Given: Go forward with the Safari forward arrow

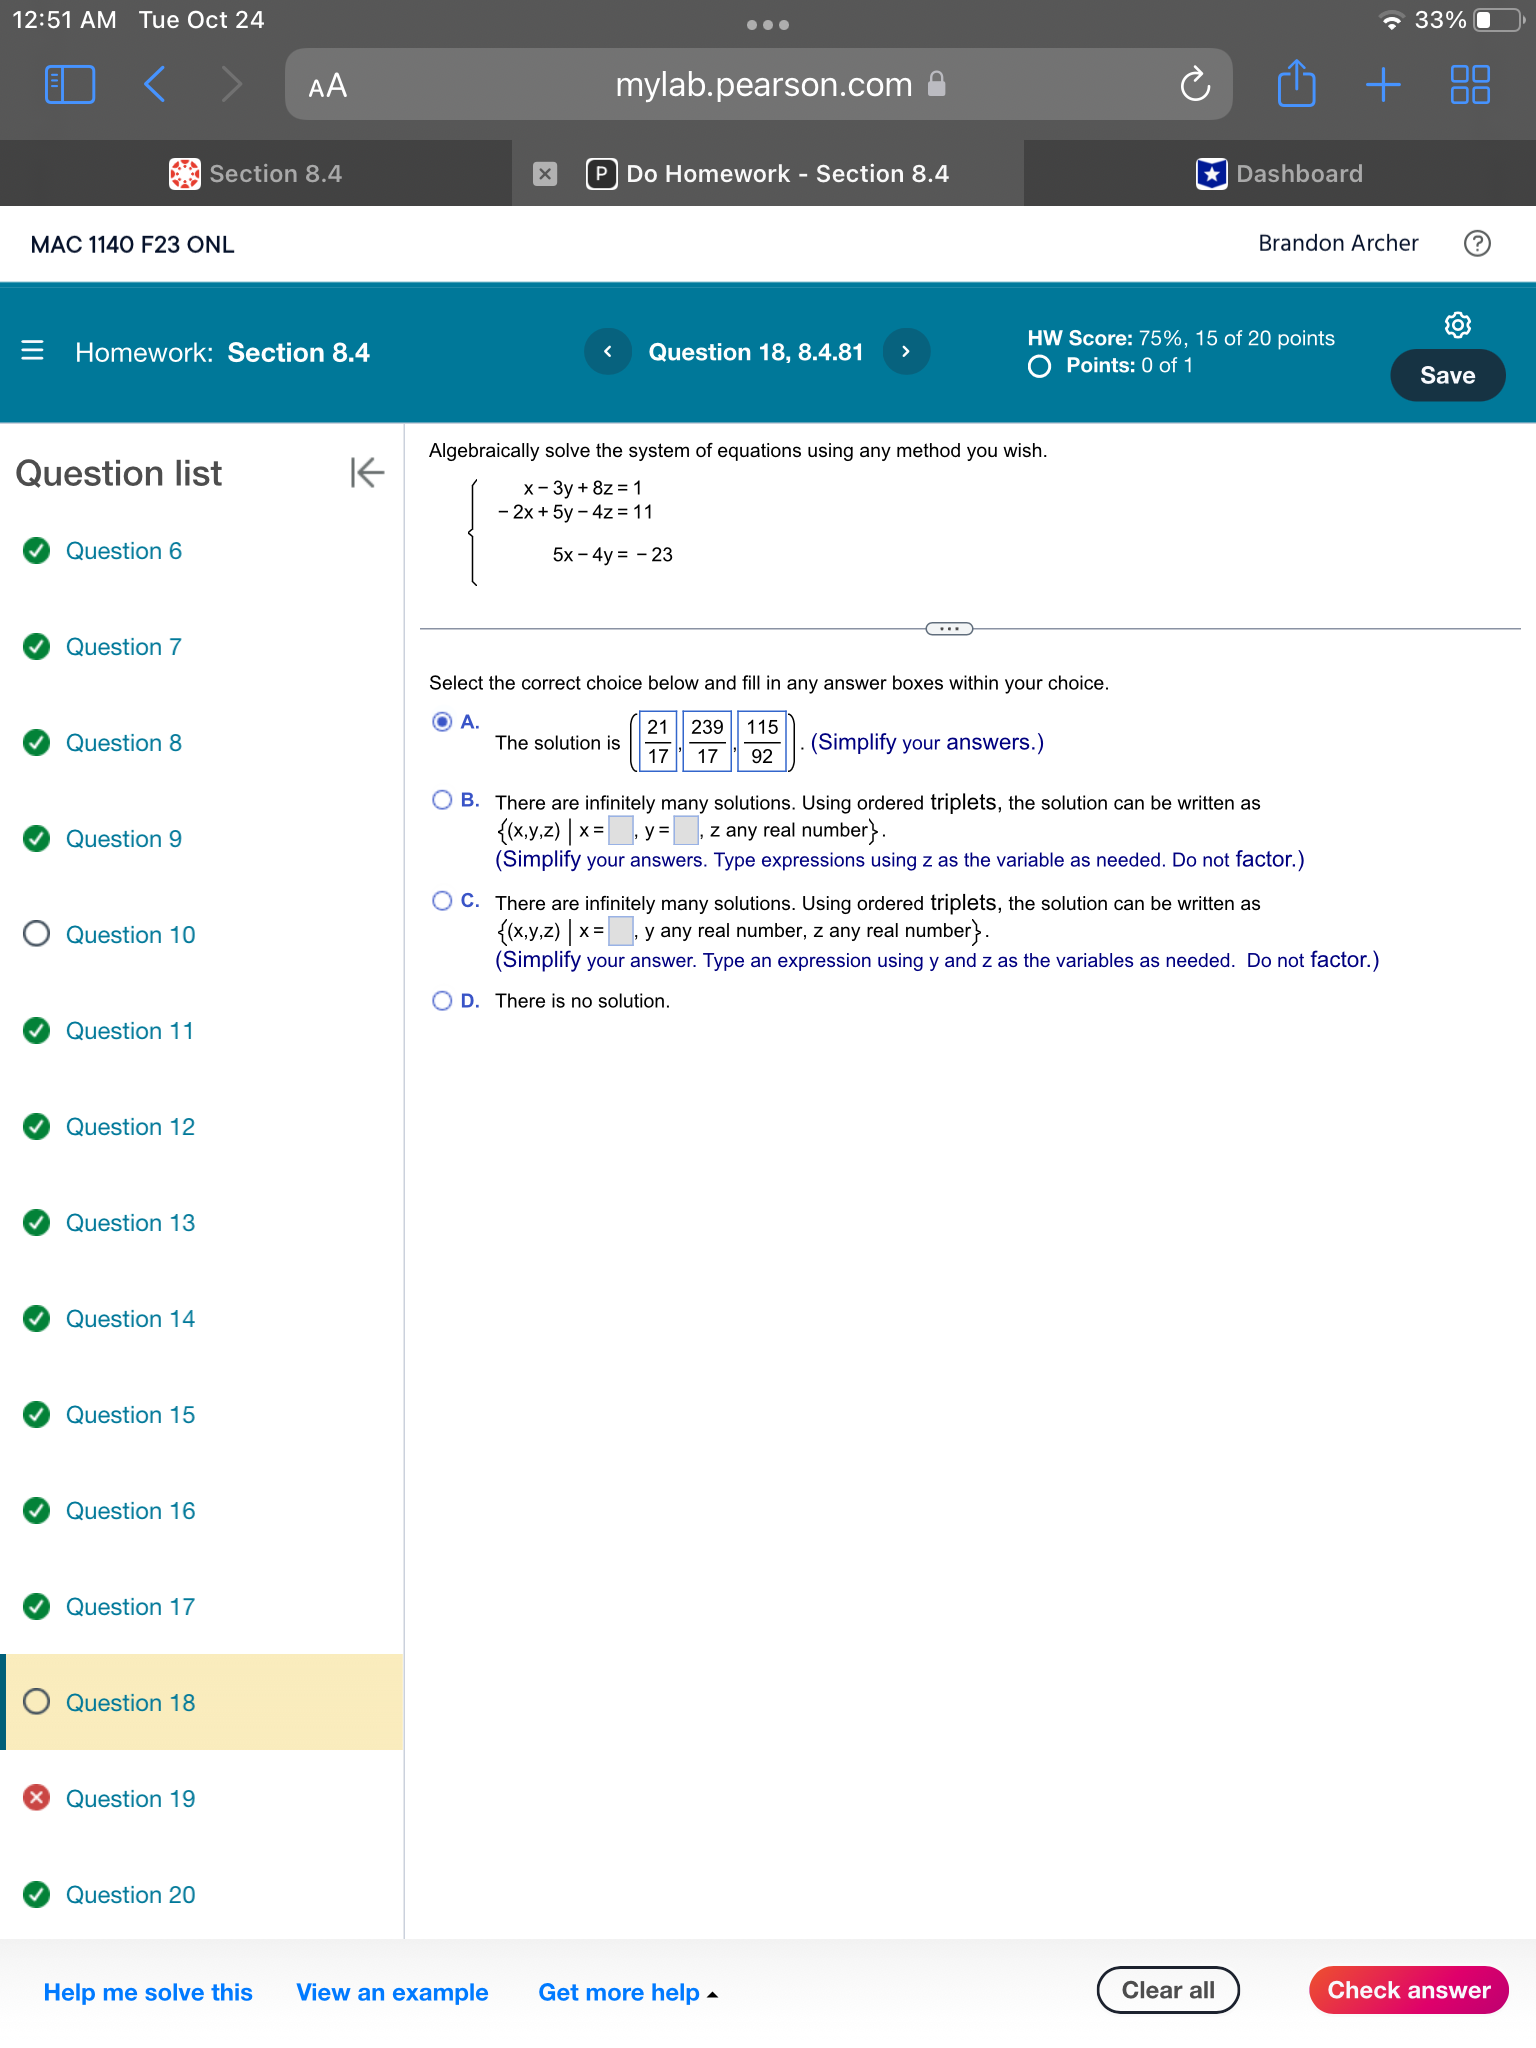Looking at the screenshot, I should point(231,84).
